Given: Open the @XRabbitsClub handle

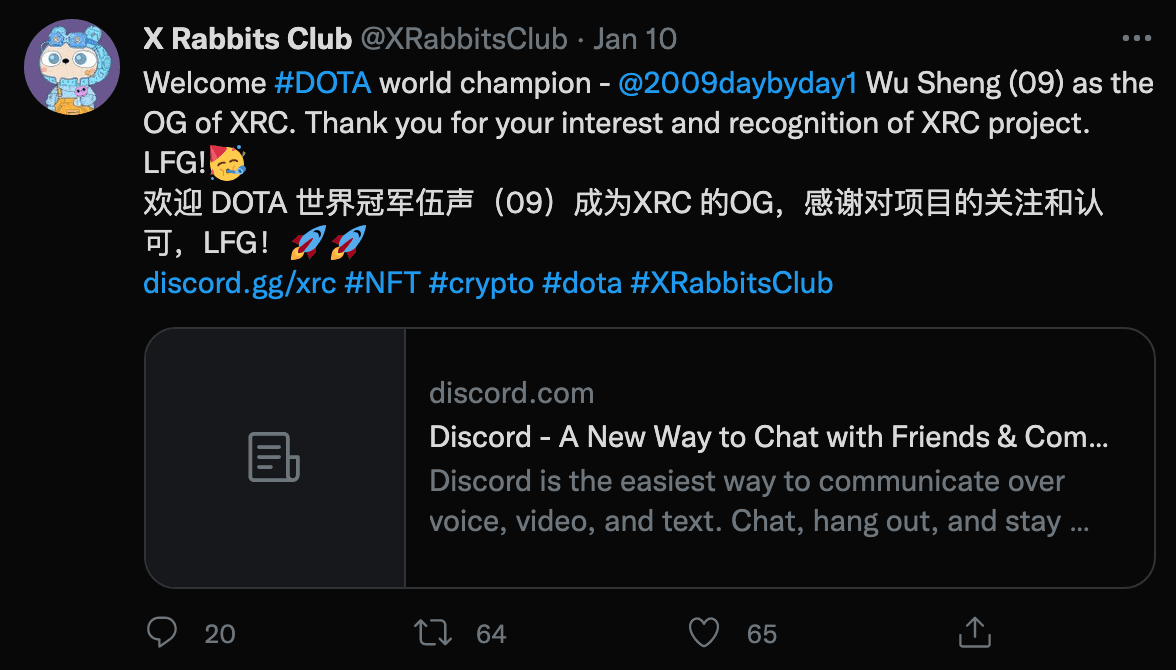Looking at the screenshot, I should point(464,39).
